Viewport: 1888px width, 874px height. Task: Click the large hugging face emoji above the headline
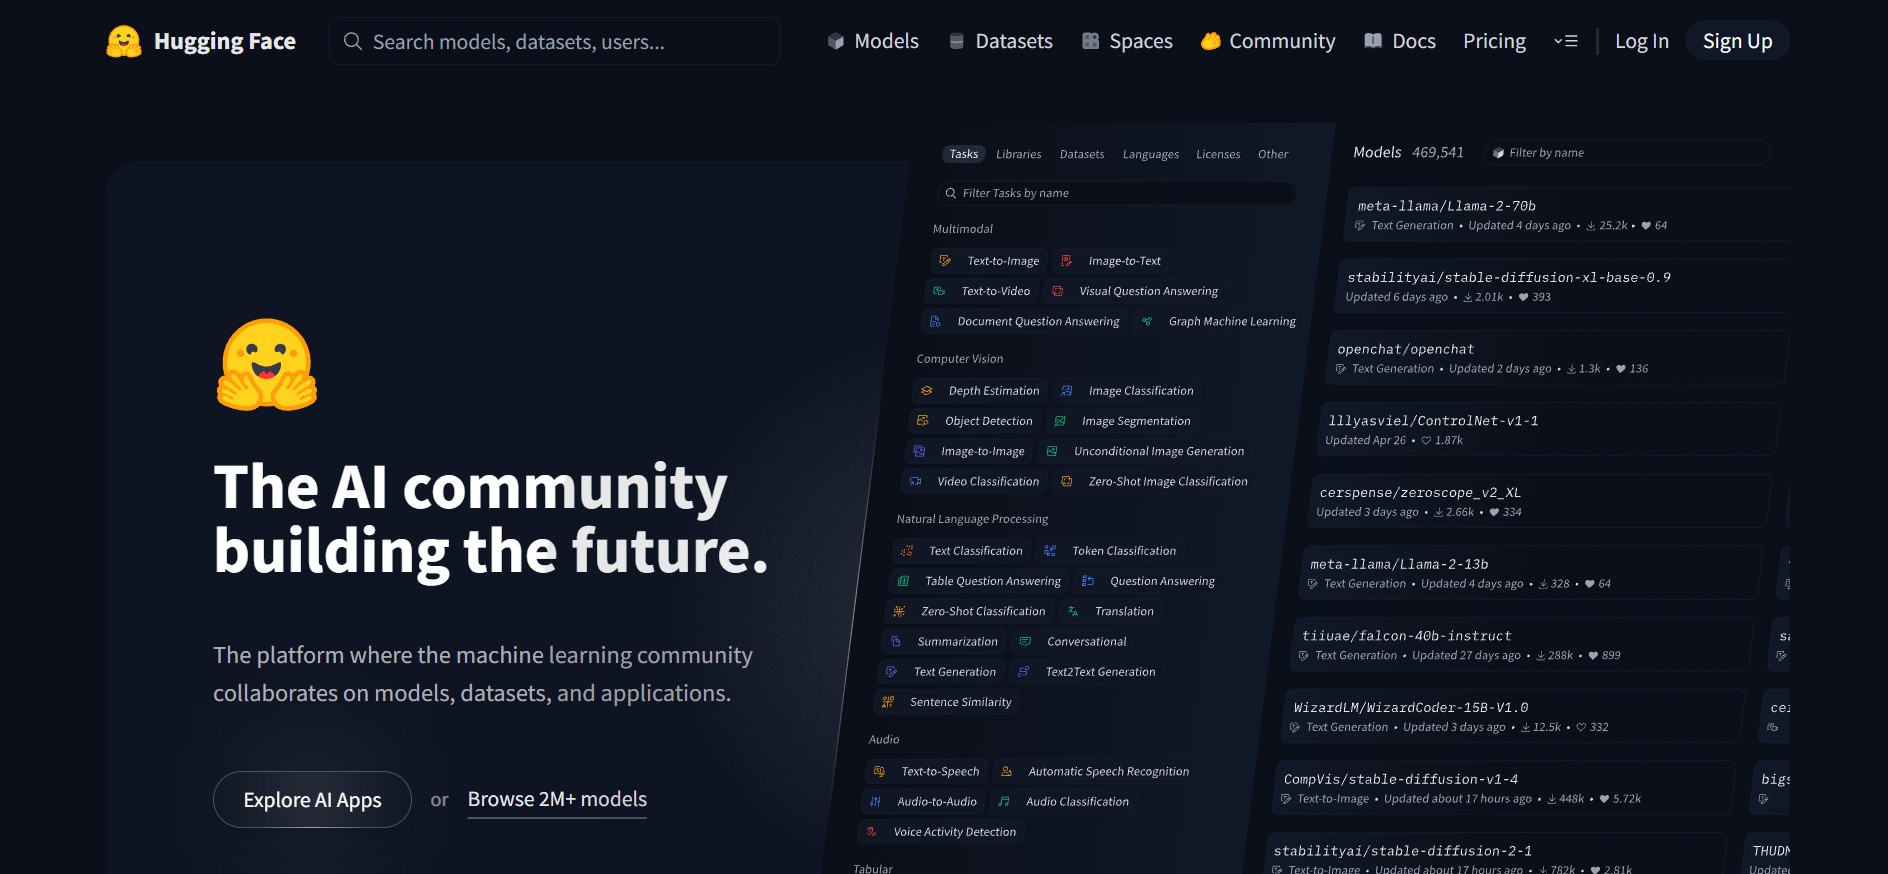pyautogui.click(x=267, y=365)
